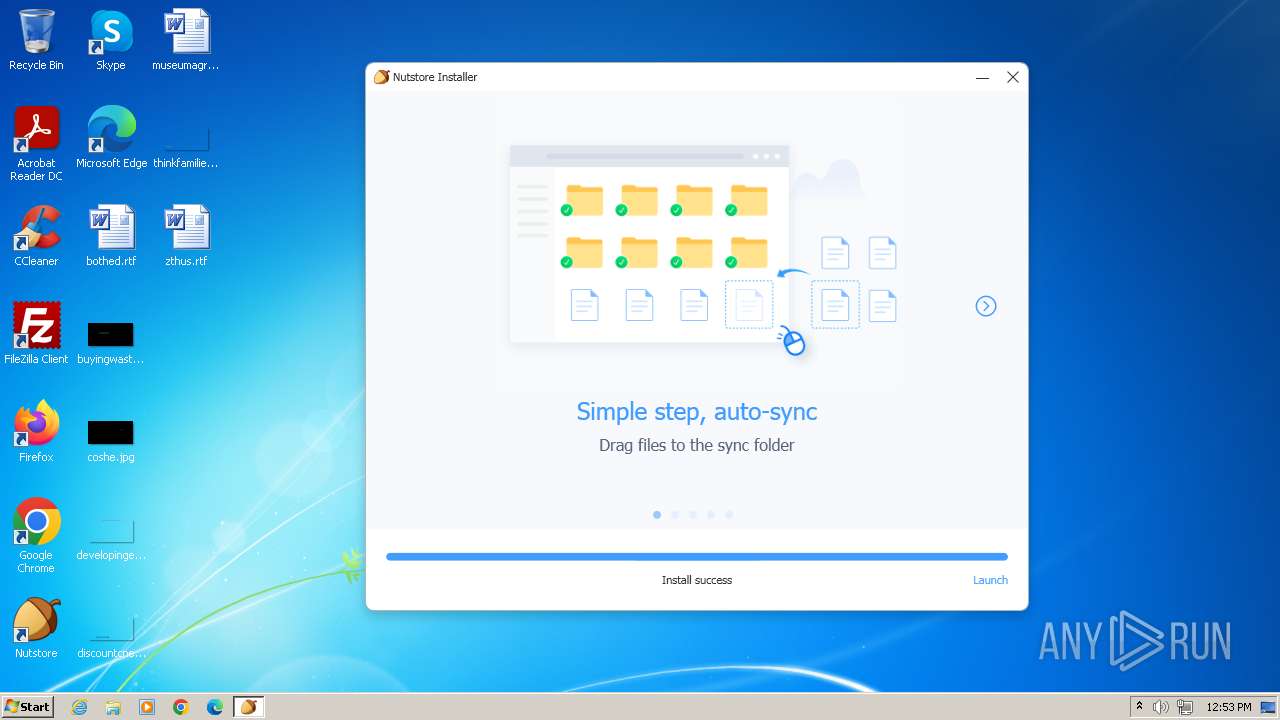This screenshot has width=1280, height=720.
Task: Open the Skype desktop shortcut
Action: pyautogui.click(x=111, y=40)
